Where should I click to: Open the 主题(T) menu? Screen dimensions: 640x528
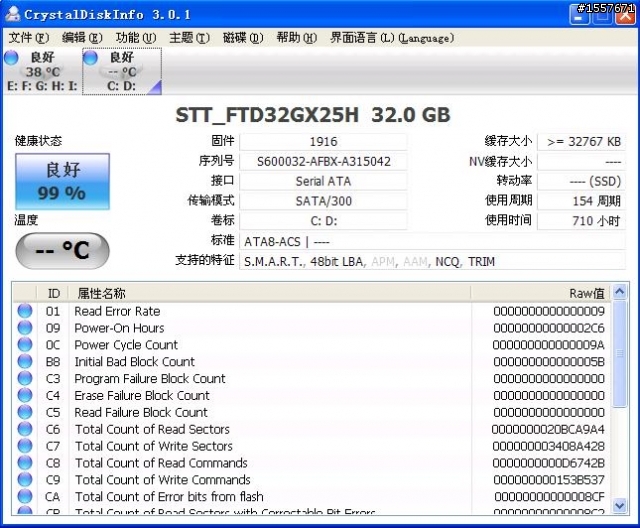coord(189,38)
